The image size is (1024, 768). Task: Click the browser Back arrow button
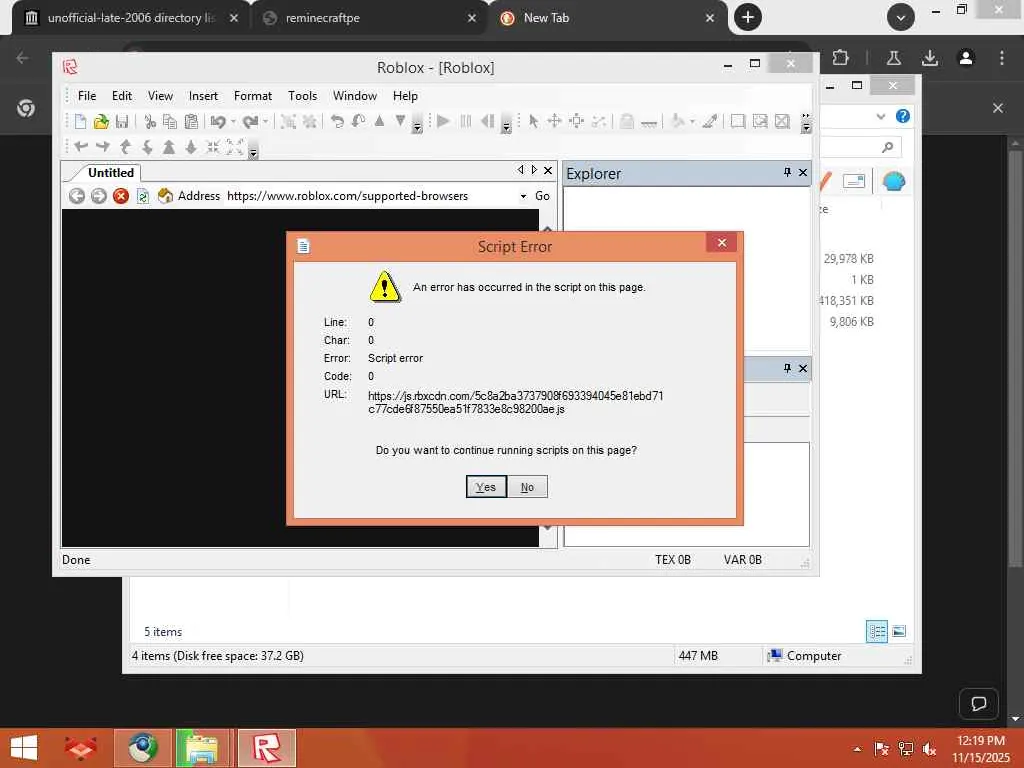(x=76, y=196)
